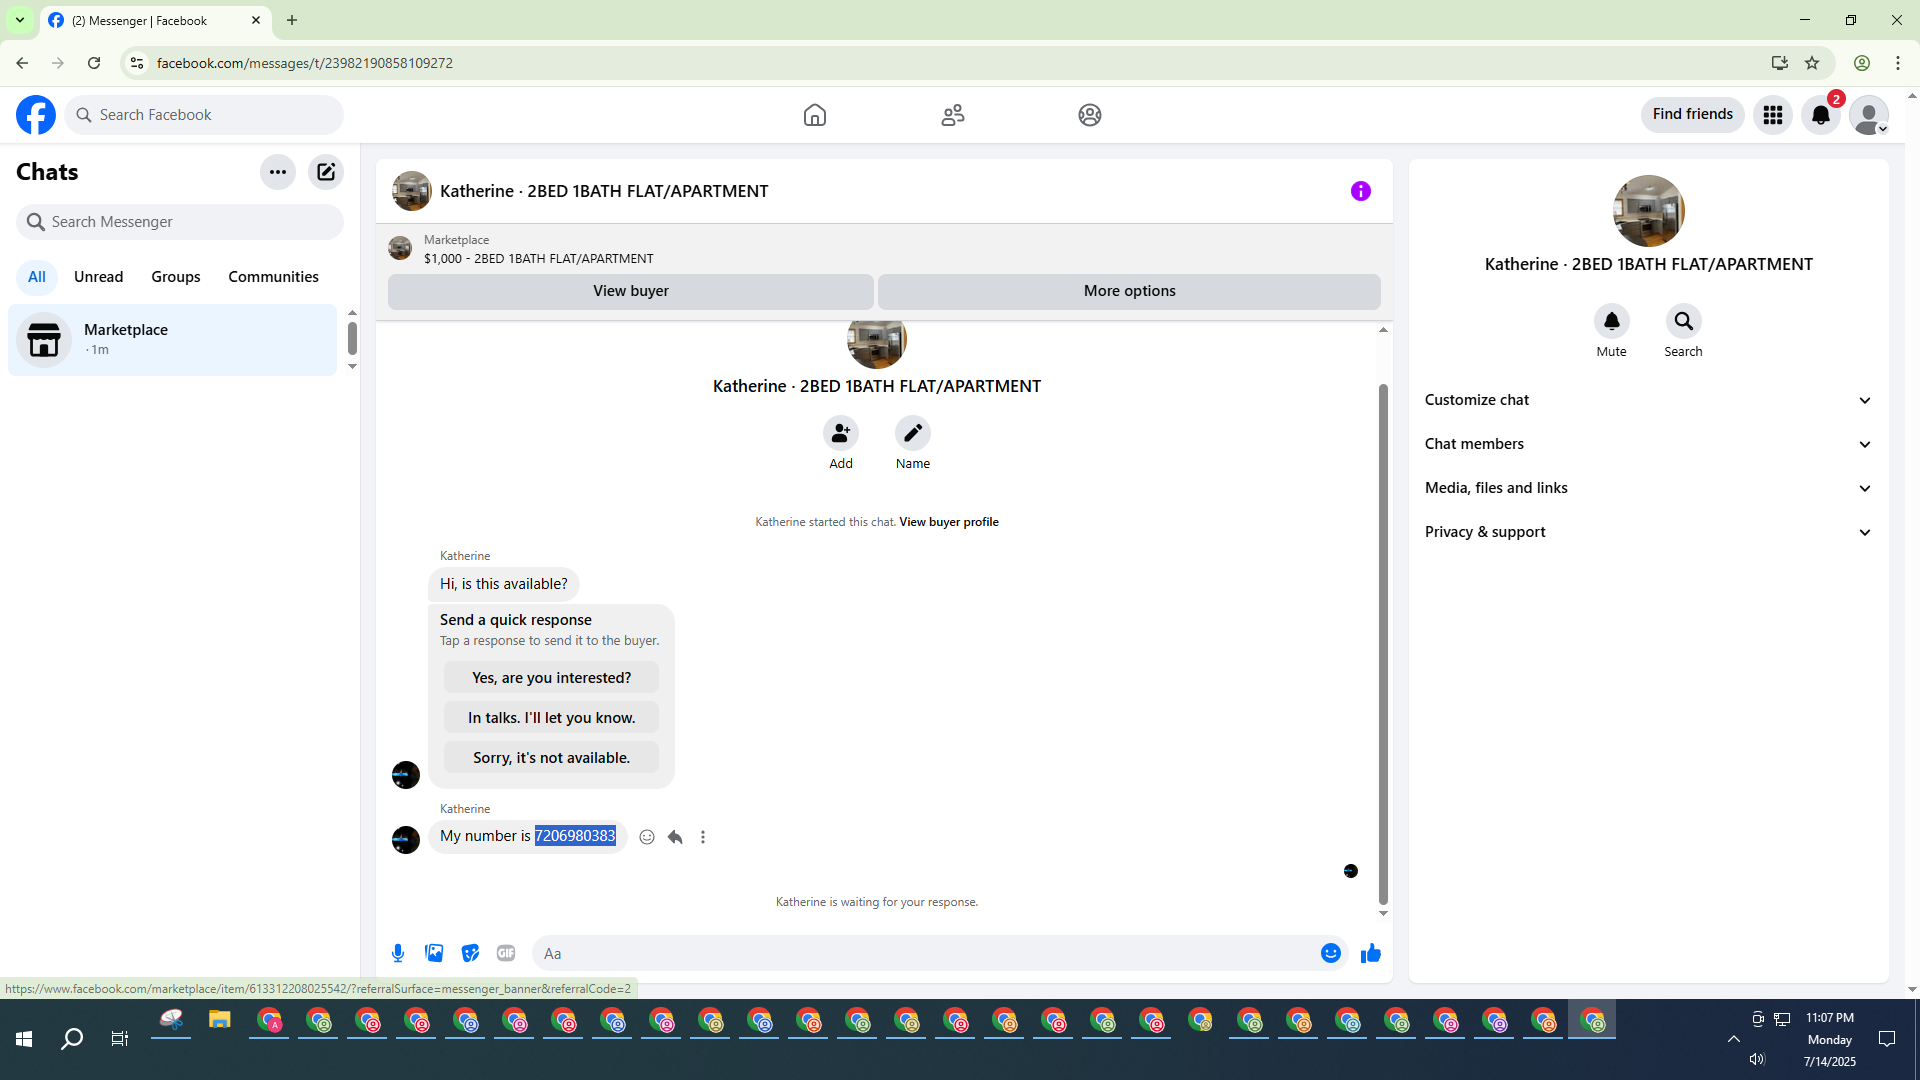This screenshot has height=1080, width=1920.
Task: Toggle conversation information panel
Action: coord(1360,191)
